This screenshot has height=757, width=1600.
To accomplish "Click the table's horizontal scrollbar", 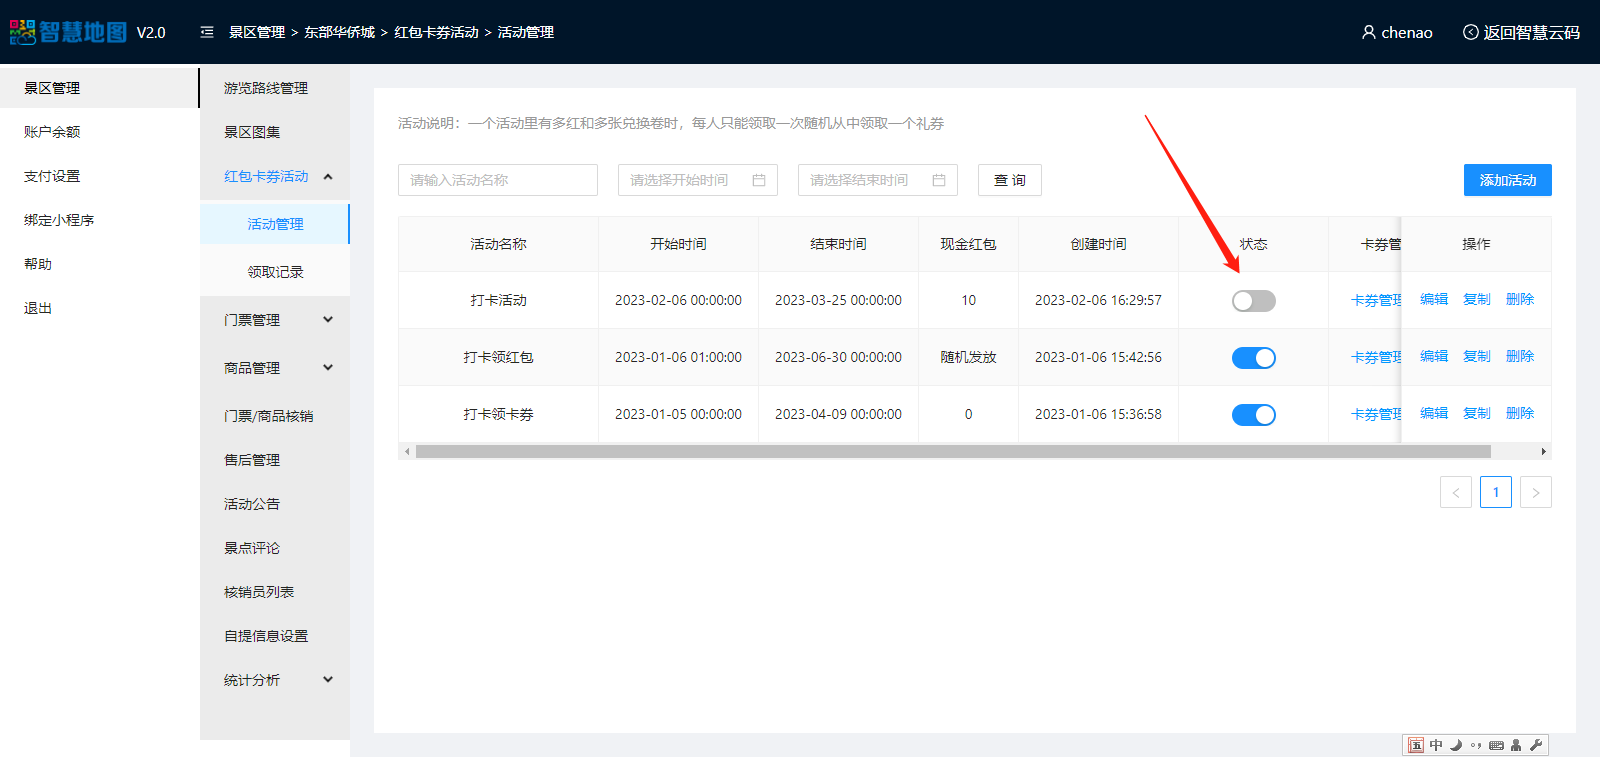I will (952, 452).
